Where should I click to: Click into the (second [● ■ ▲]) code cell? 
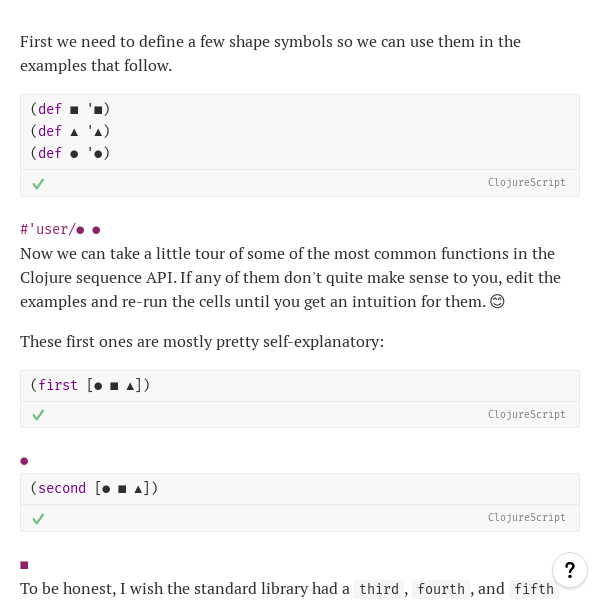pos(300,489)
